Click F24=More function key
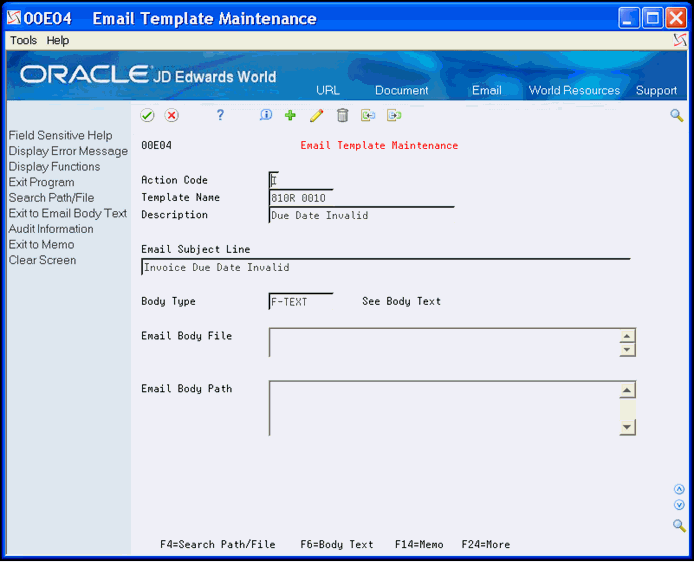 (486, 544)
